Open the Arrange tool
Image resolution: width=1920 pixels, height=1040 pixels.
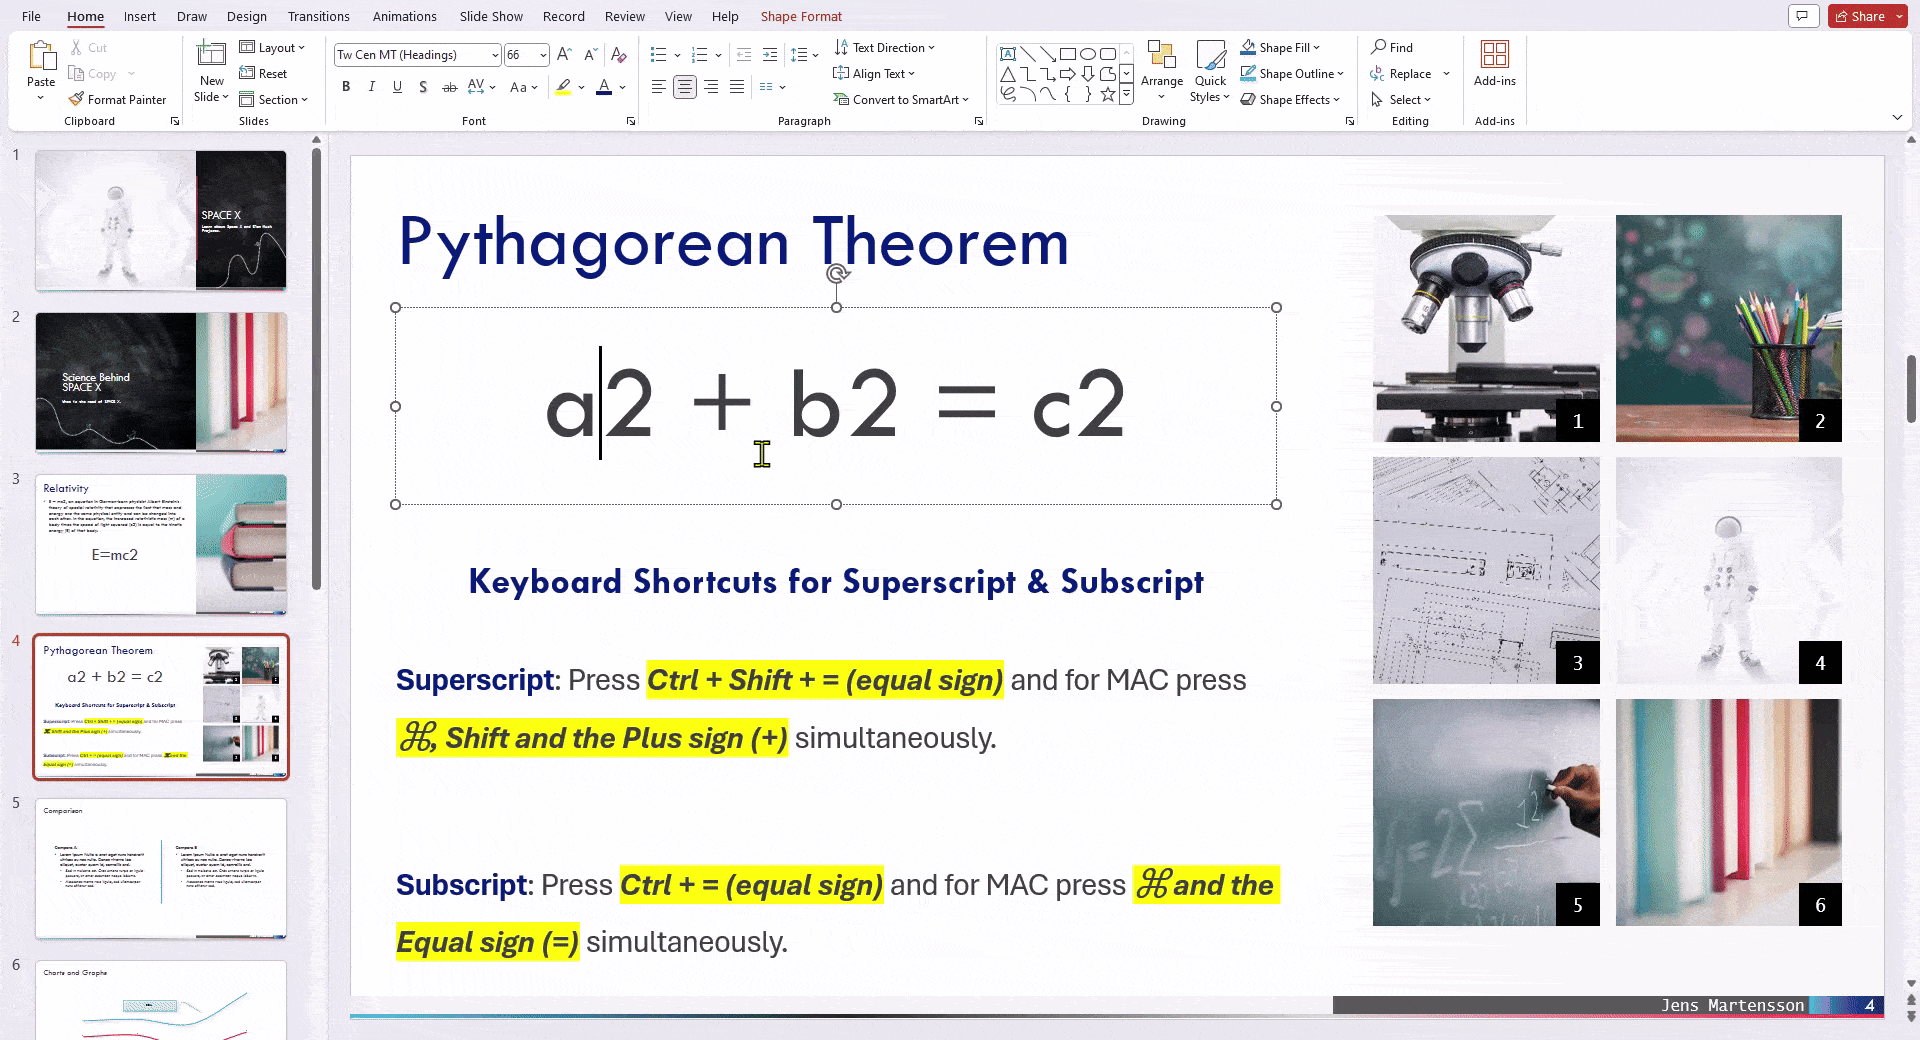(1161, 69)
